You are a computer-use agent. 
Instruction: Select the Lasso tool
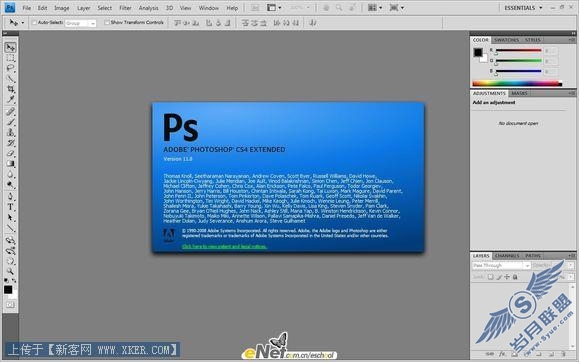coord(10,68)
